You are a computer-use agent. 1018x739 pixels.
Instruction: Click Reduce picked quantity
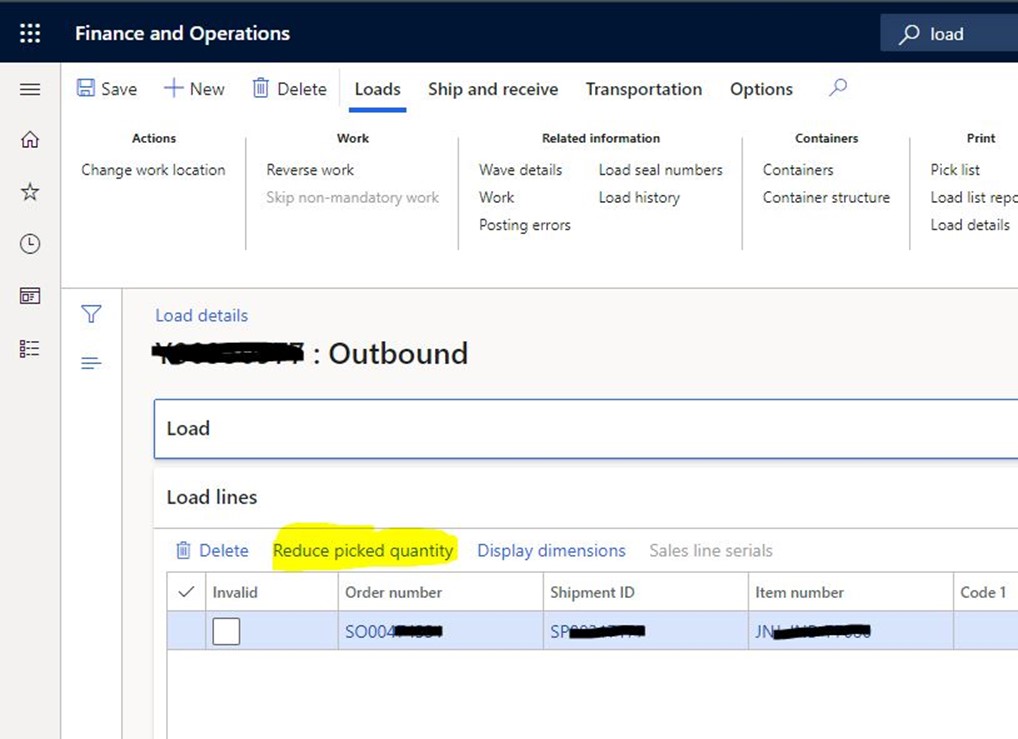point(363,551)
